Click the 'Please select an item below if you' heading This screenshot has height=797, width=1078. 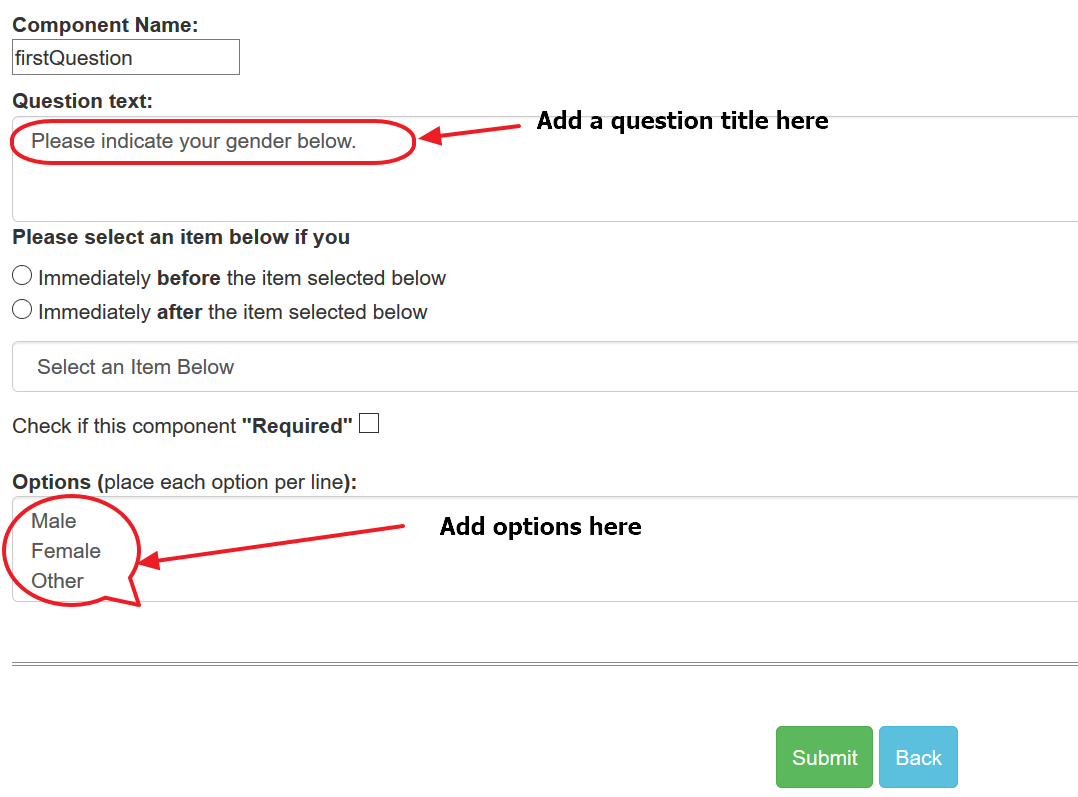point(181,237)
